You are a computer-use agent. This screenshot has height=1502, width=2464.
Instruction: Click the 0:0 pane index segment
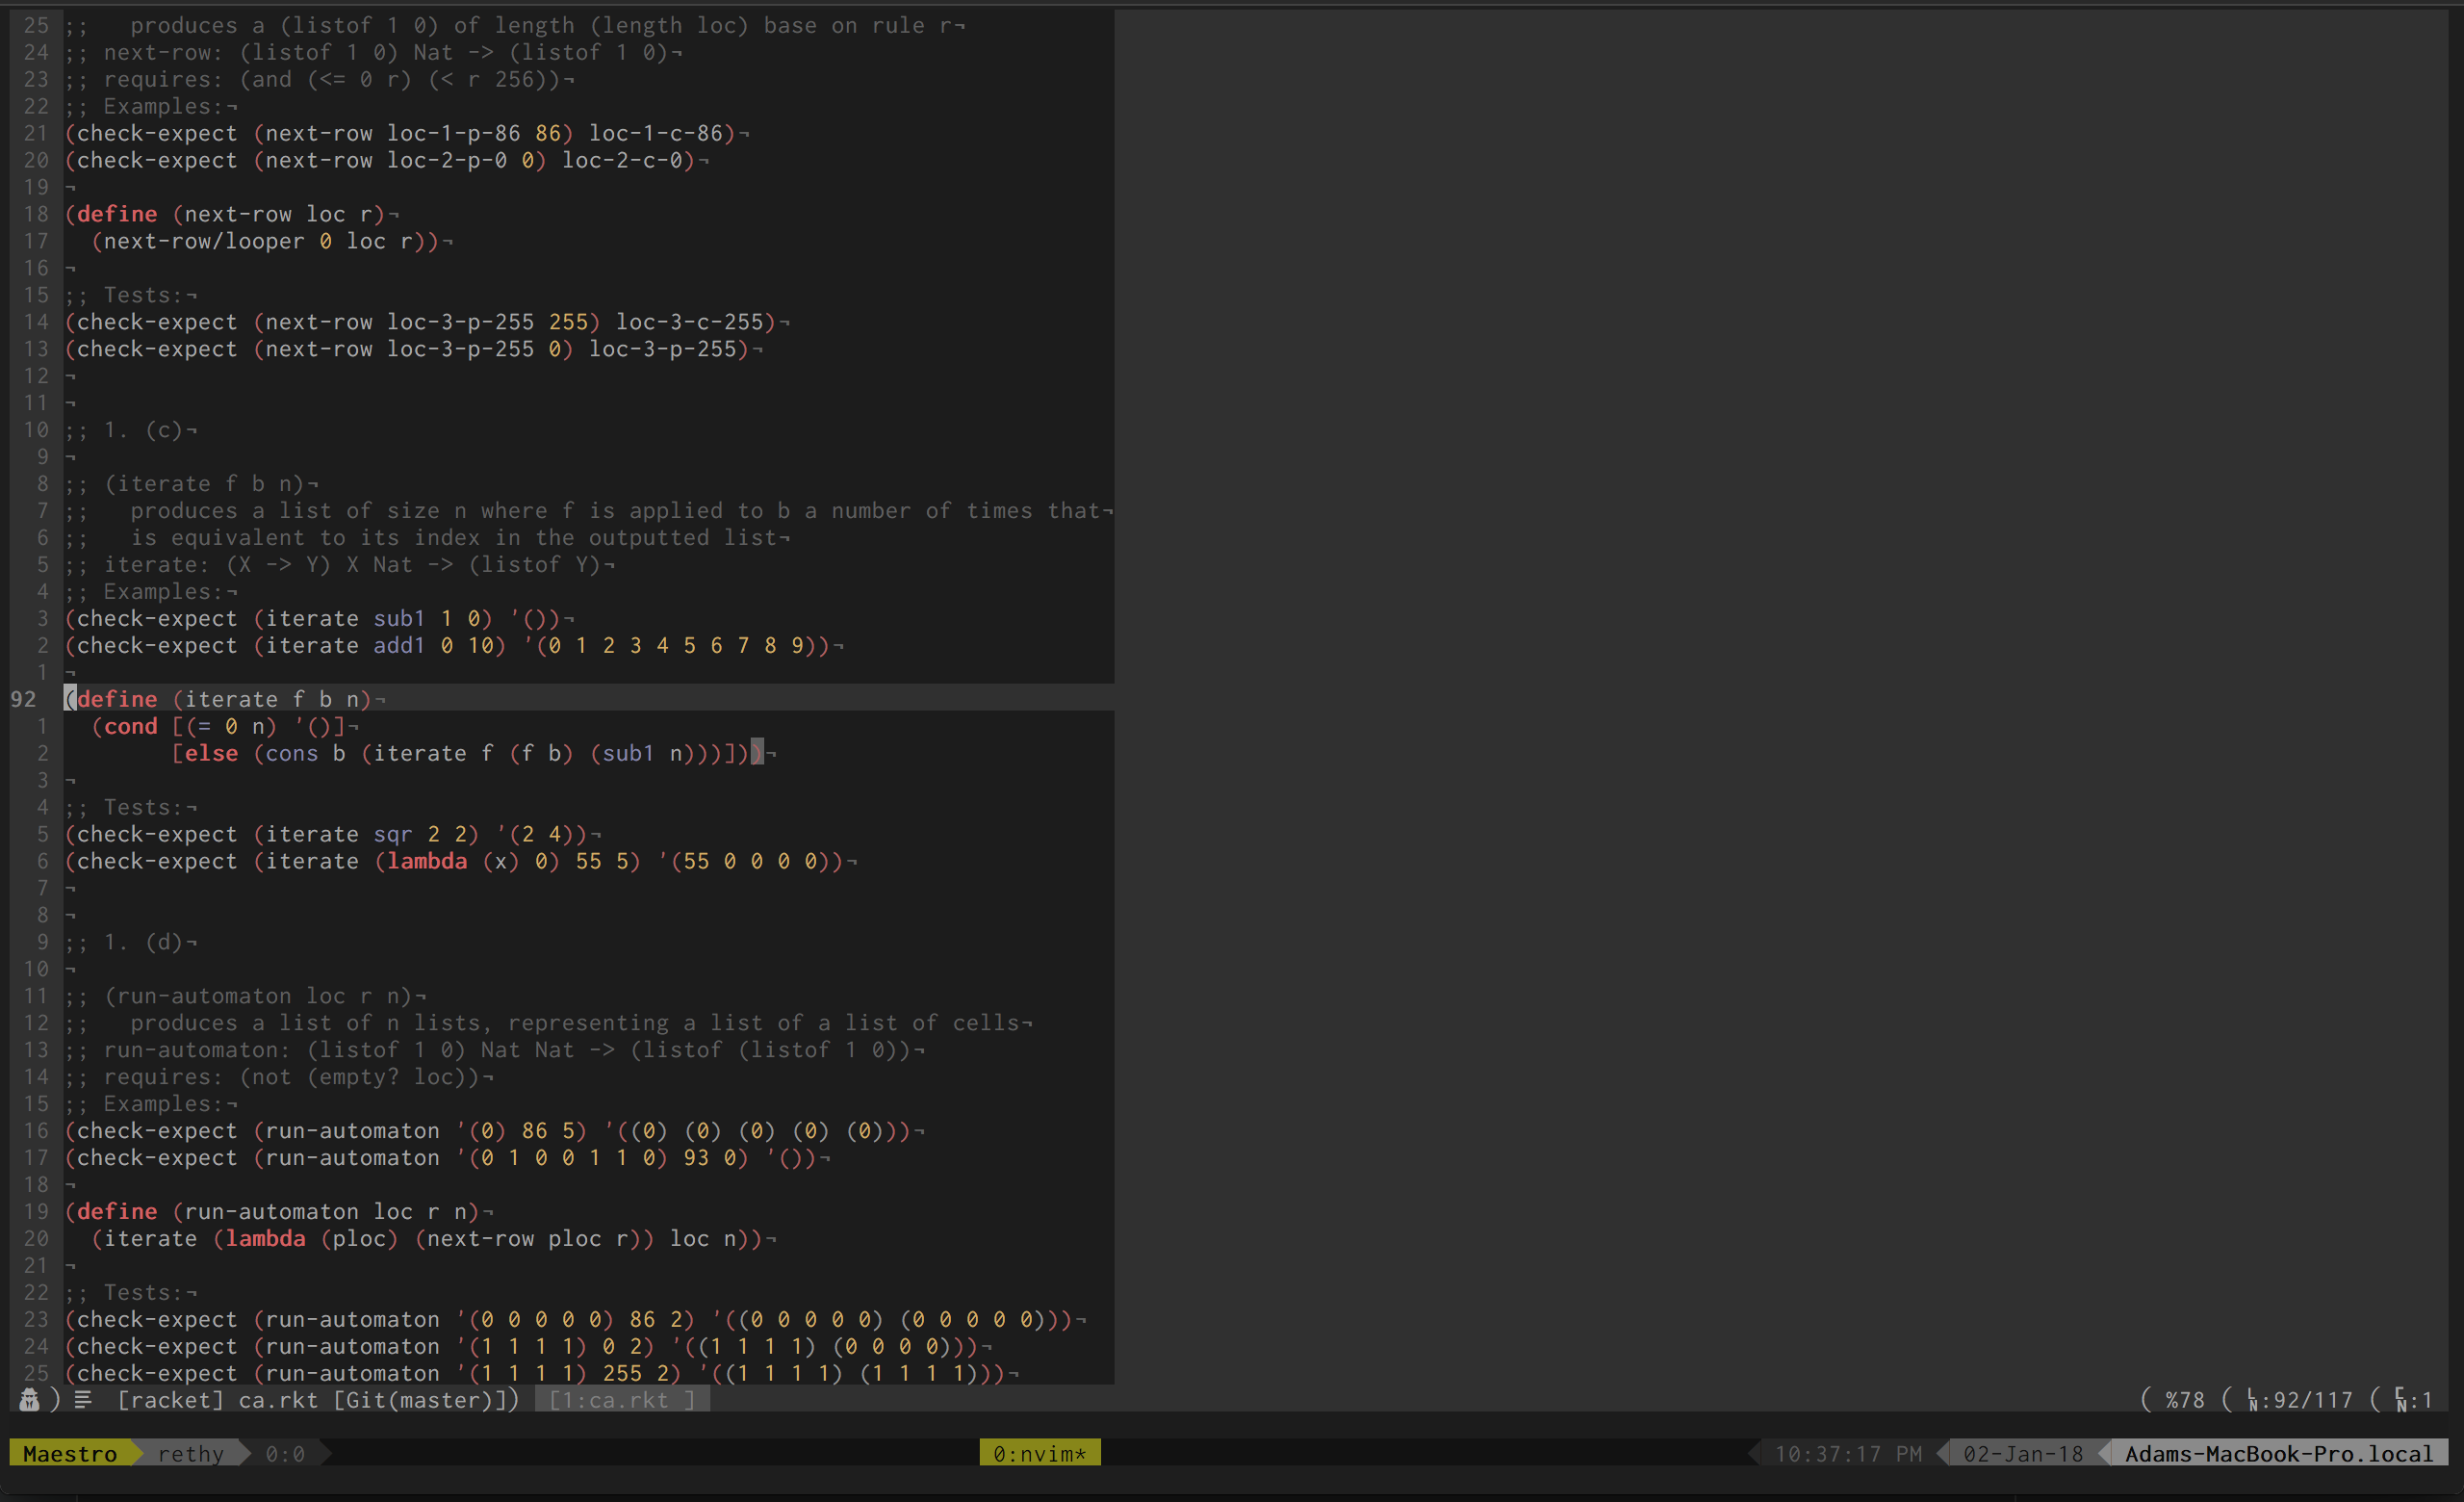pyautogui.click(x=285, y=1453)
